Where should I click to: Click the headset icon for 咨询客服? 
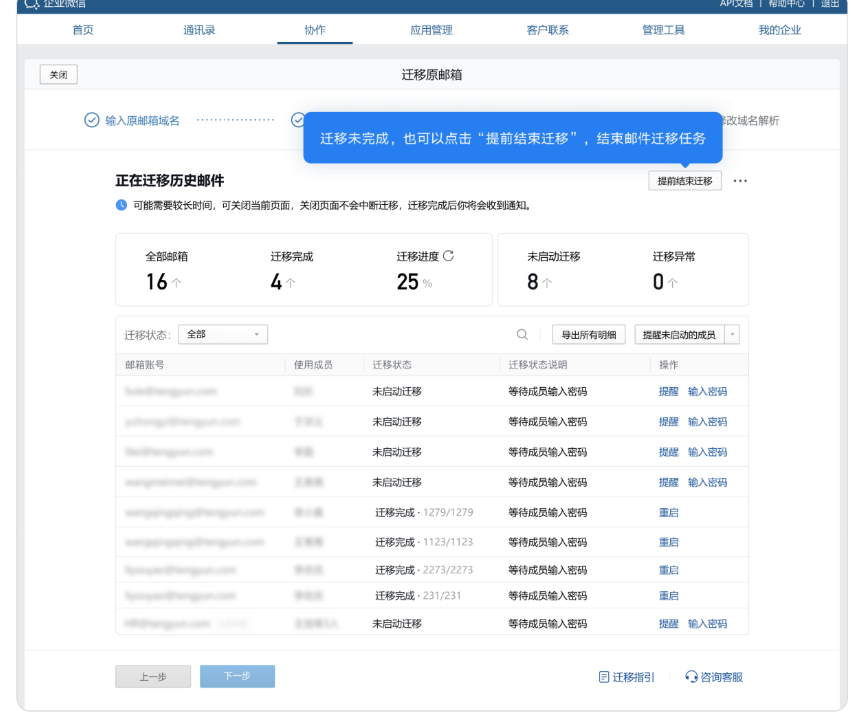tap(692, 676)
